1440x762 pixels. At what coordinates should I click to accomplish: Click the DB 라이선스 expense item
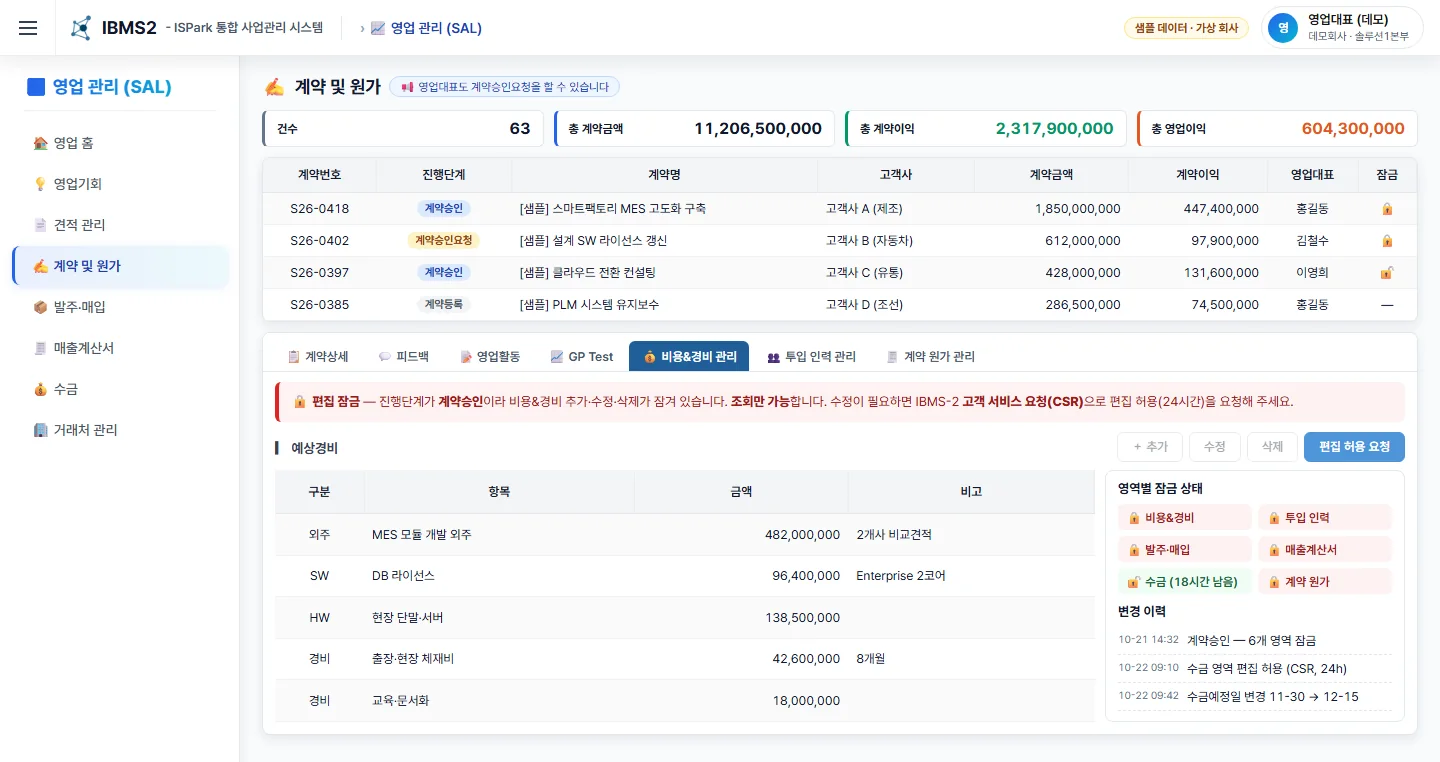(x=403, y=576)
